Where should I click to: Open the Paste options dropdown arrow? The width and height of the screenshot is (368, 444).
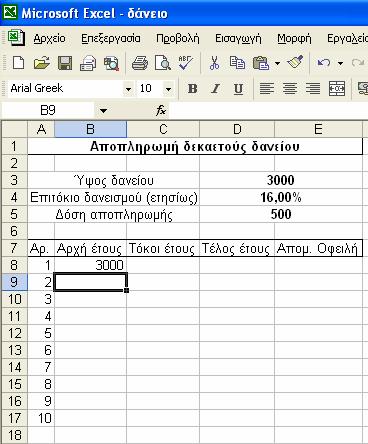click(277, 63)
